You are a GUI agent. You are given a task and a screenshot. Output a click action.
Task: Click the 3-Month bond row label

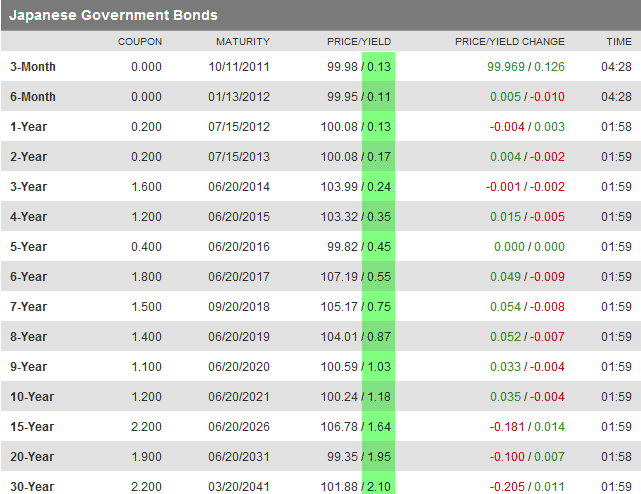click(x=33, y=67)
